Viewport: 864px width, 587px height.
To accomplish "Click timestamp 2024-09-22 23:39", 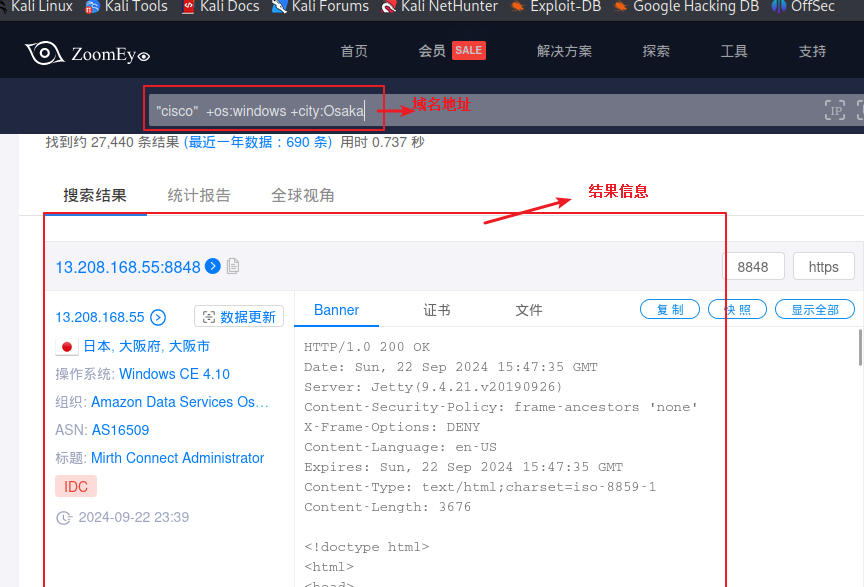I will (x=134, y=517).
